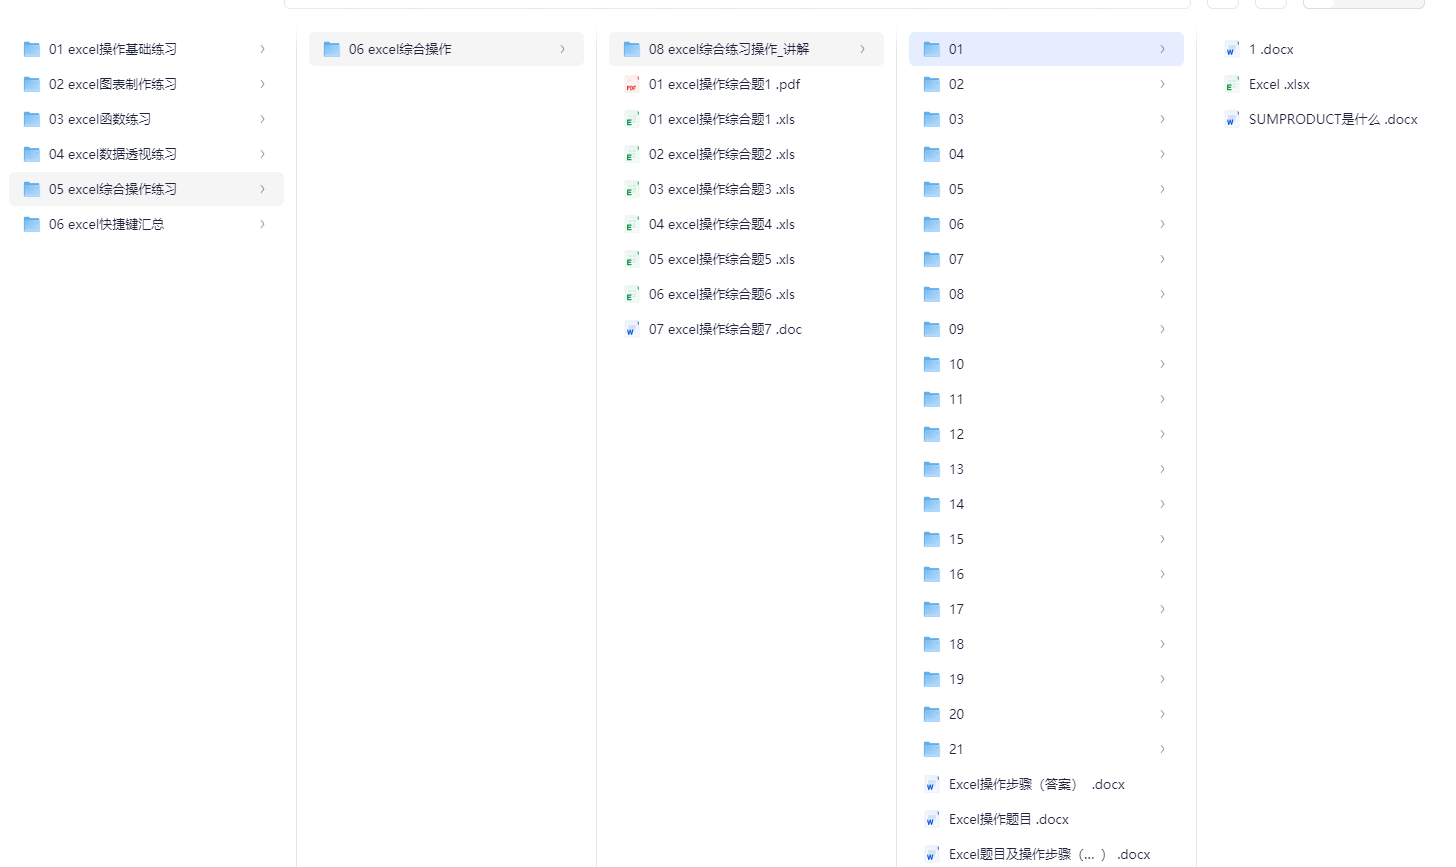
Task: Click the Word icon next to 1 .docx
Action: pyautogui.click(x=1231, y=50)
